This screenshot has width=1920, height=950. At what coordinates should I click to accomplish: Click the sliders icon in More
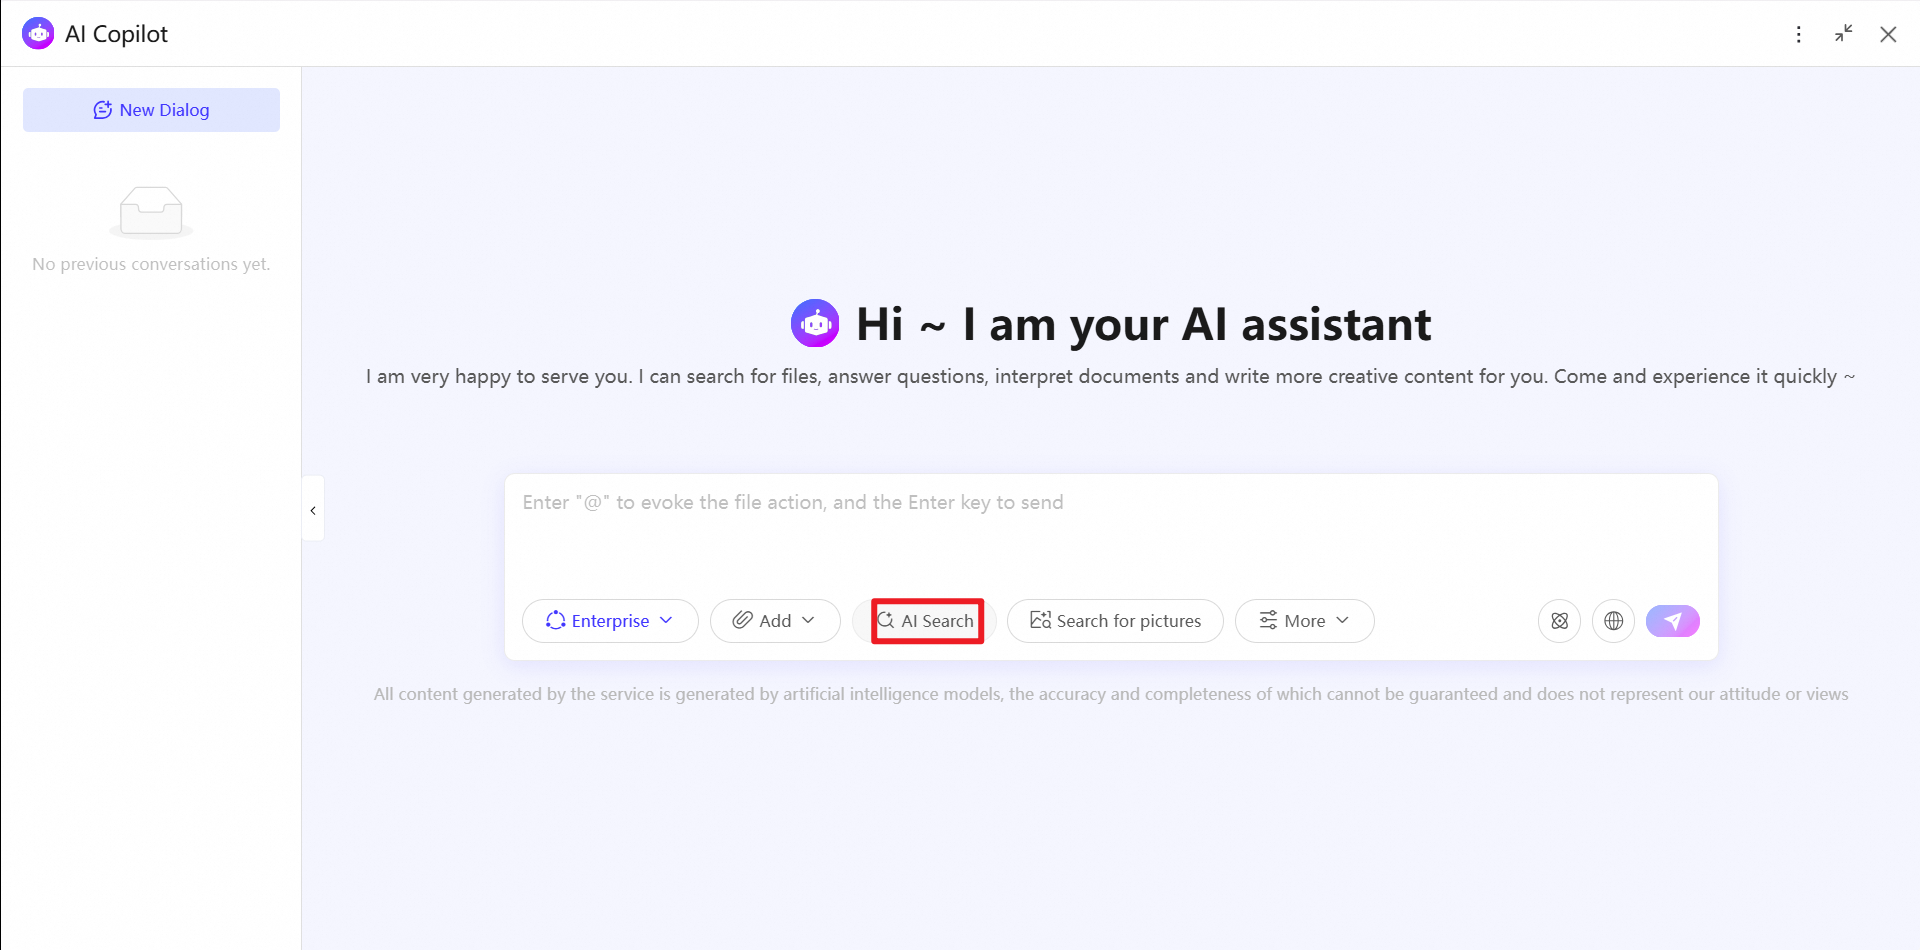point(1268,620)
